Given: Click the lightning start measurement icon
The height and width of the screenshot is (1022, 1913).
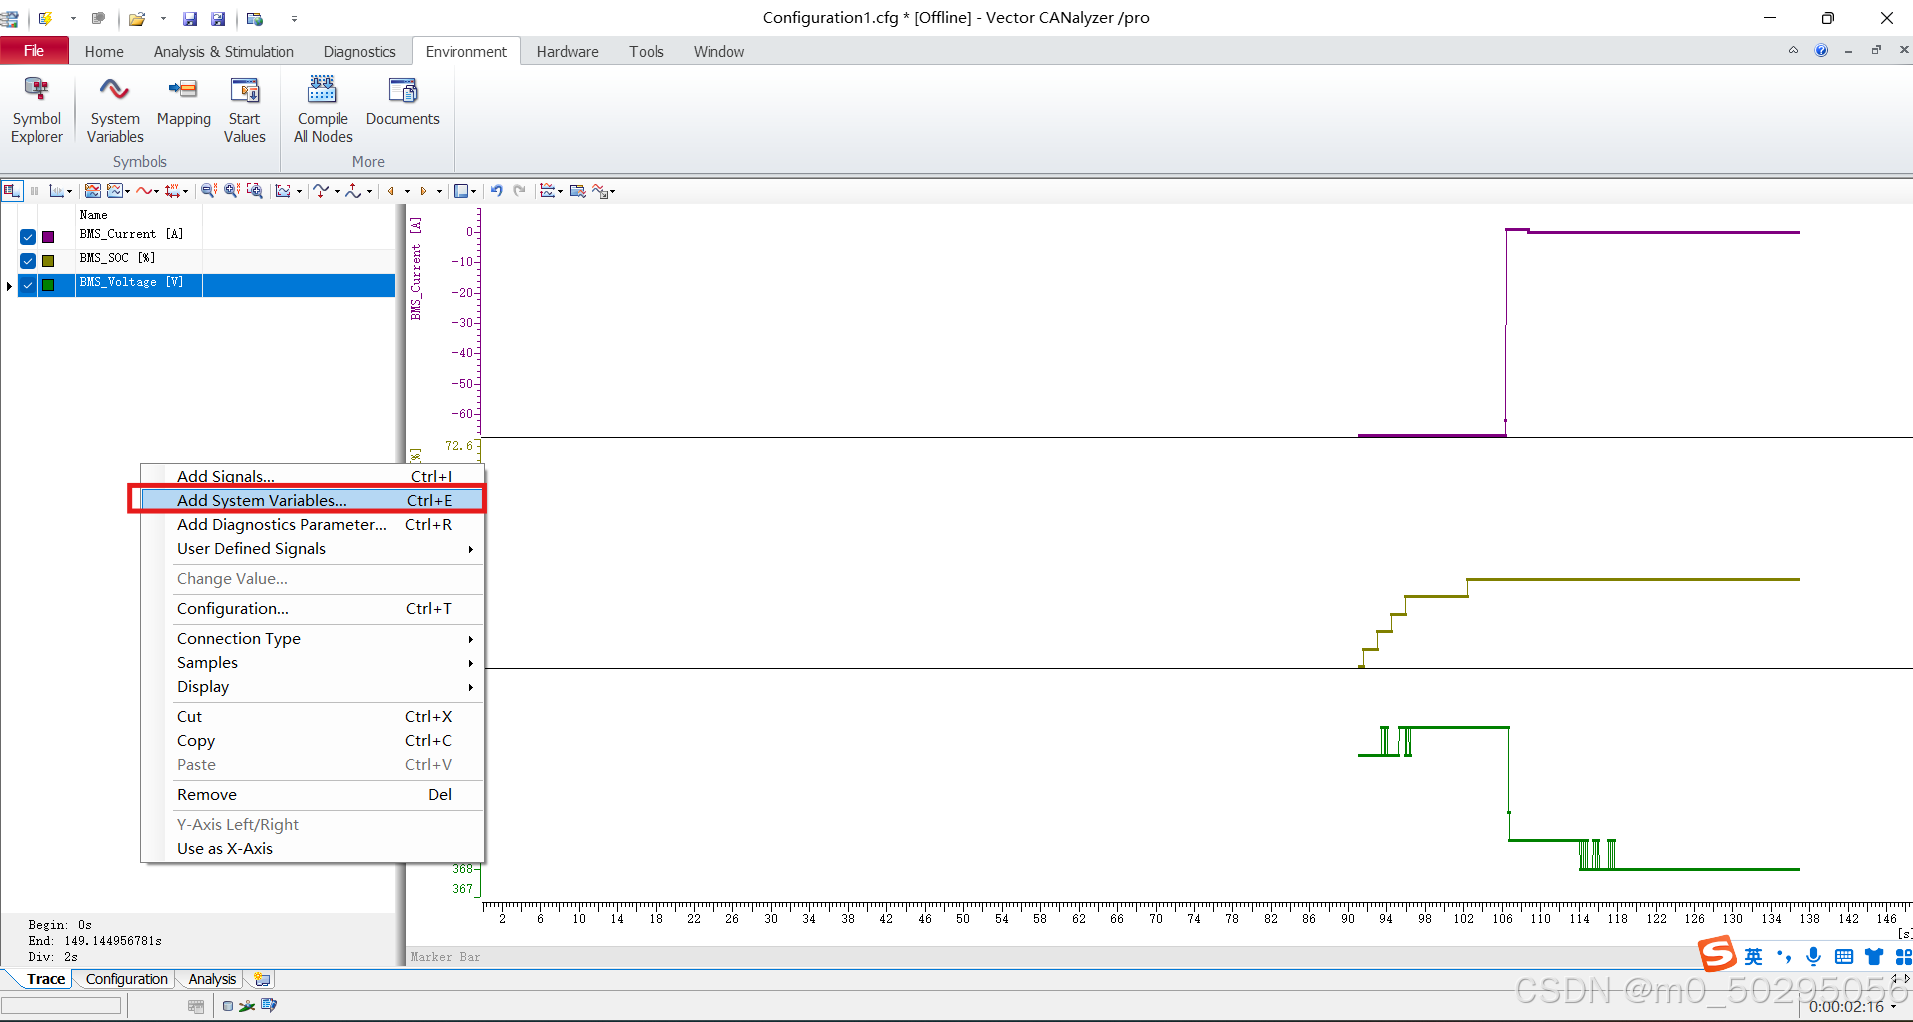Looking at the screenshot, I should tap(45, 18).
